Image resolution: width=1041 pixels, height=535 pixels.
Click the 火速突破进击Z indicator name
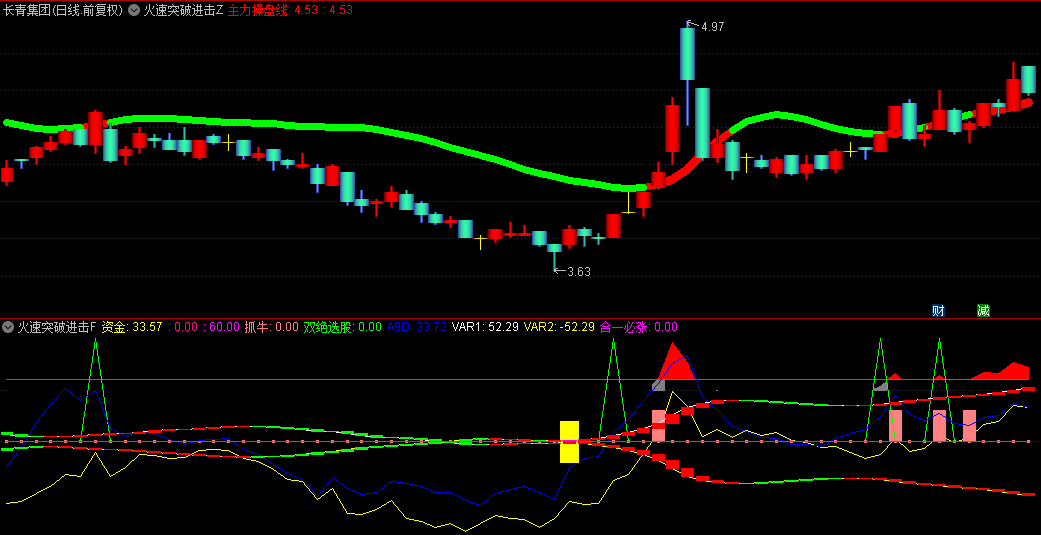pyautogui.click(x=183, y=10)
